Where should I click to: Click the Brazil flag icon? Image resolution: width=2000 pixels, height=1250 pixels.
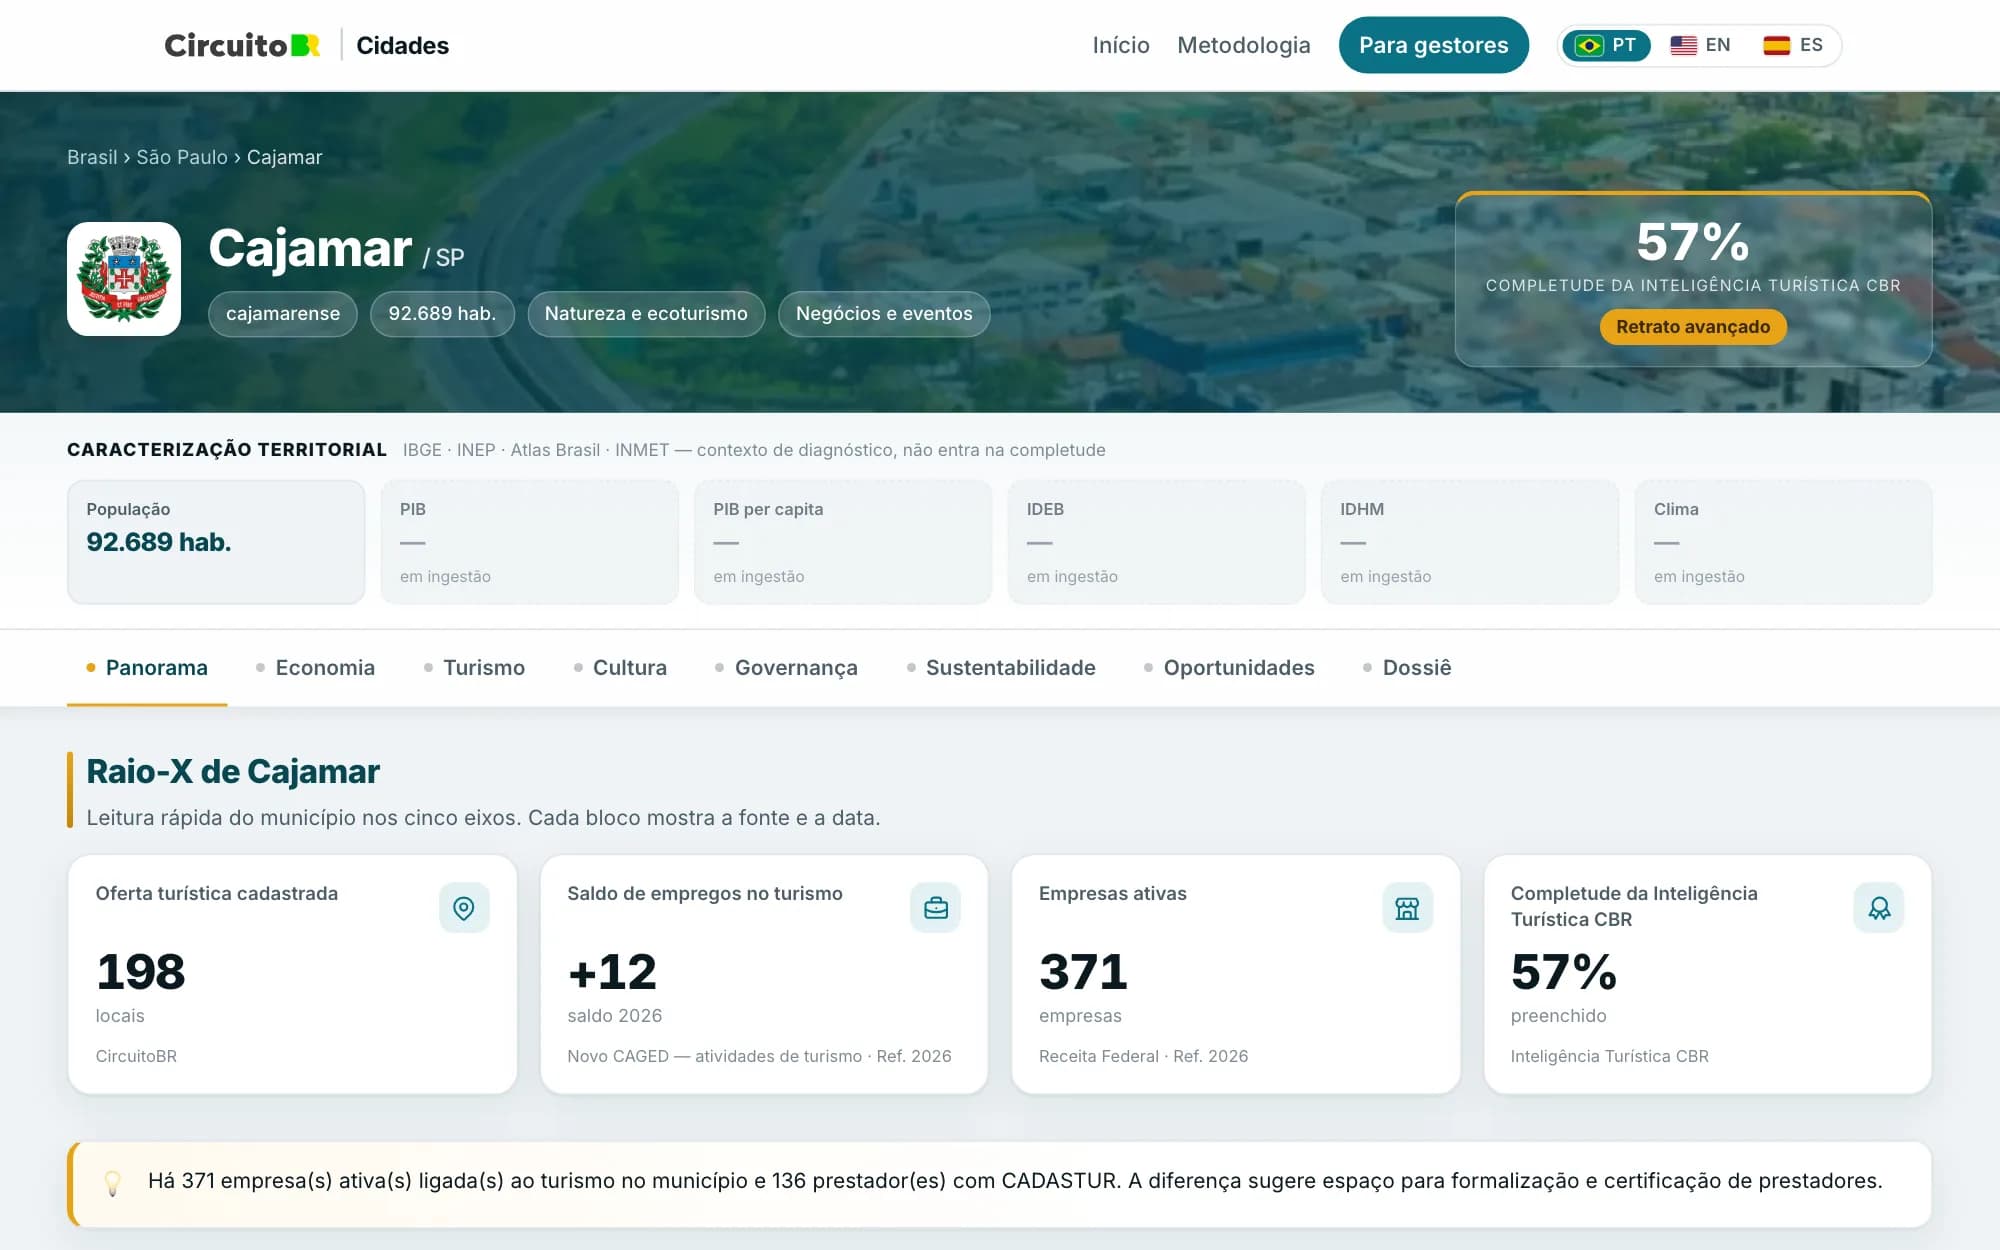click(1589, 45)
